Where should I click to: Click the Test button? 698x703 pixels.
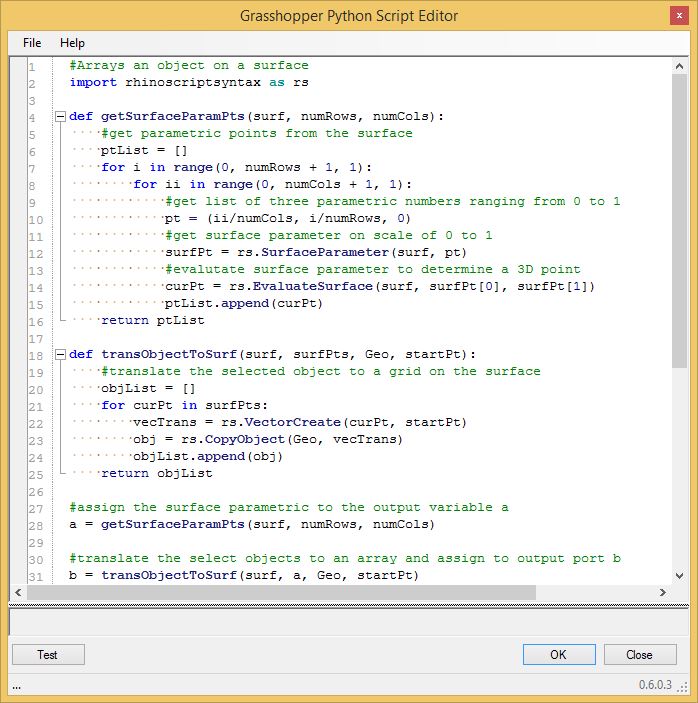[48, 655]
